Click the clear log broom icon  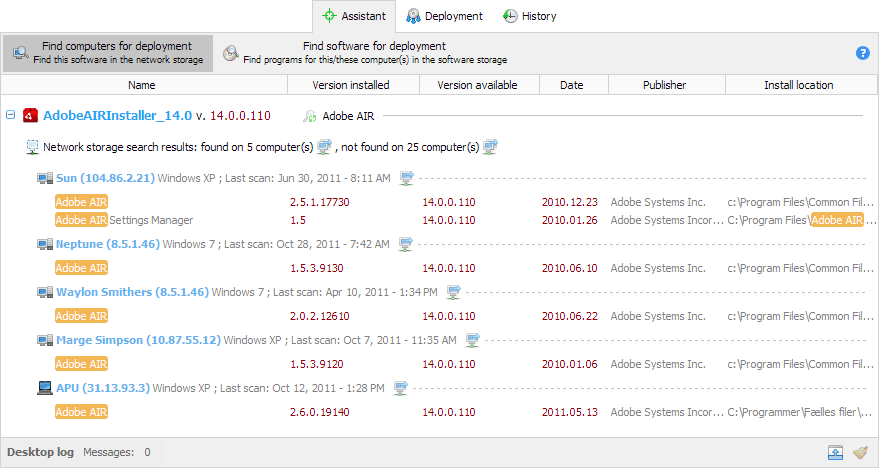(x=860, y=452)
